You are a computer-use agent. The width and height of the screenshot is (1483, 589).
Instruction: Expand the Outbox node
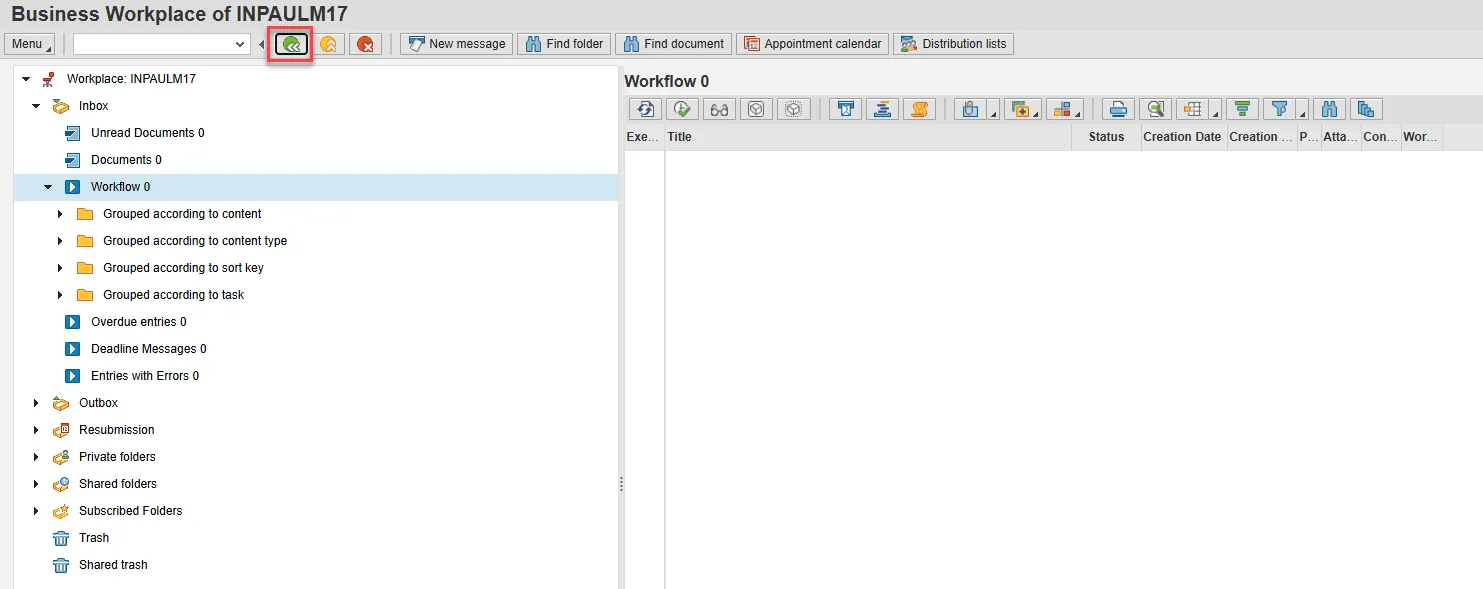36,403
